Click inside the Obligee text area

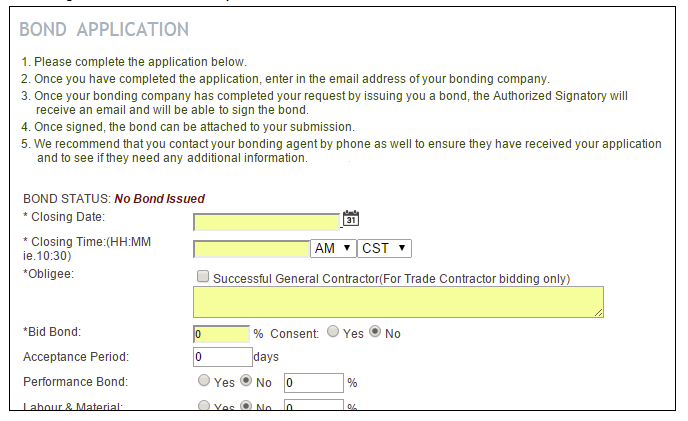pyautogui.click(x=398, y=302)
